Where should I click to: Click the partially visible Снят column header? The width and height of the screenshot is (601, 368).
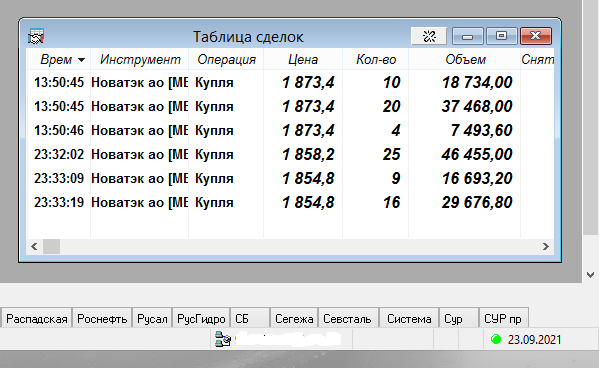pyautogui.click(x=537, y=59)
